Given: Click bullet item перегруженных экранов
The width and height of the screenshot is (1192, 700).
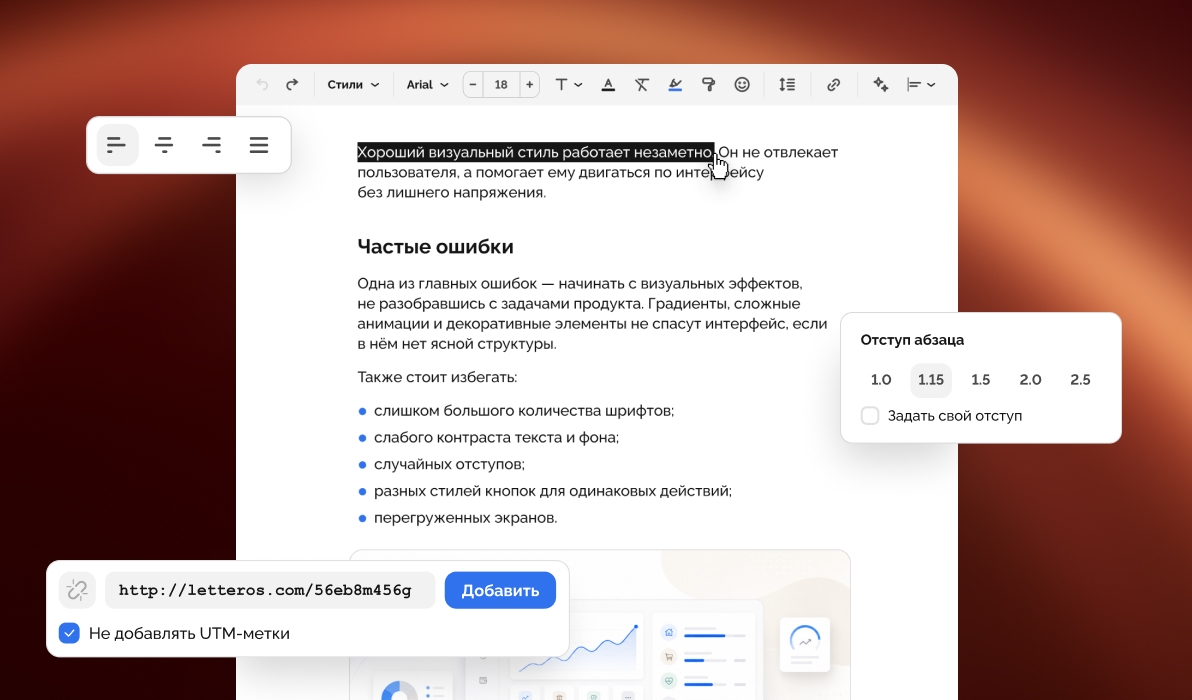Looking at the screenshot, I should tap(465, 518).
